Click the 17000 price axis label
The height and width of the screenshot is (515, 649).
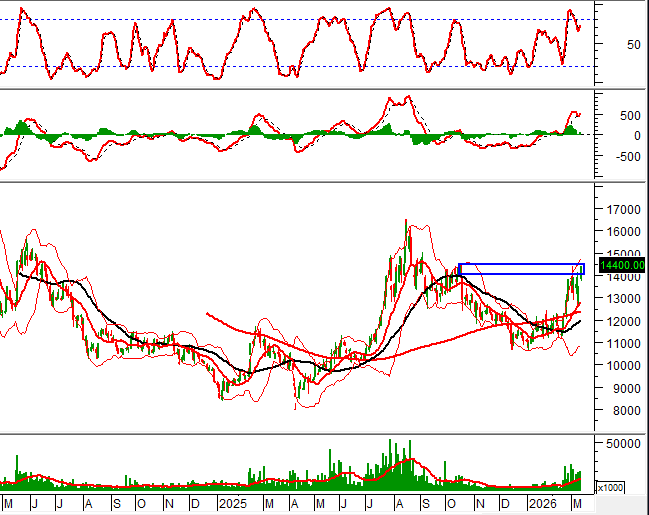[x=622, y=211]
